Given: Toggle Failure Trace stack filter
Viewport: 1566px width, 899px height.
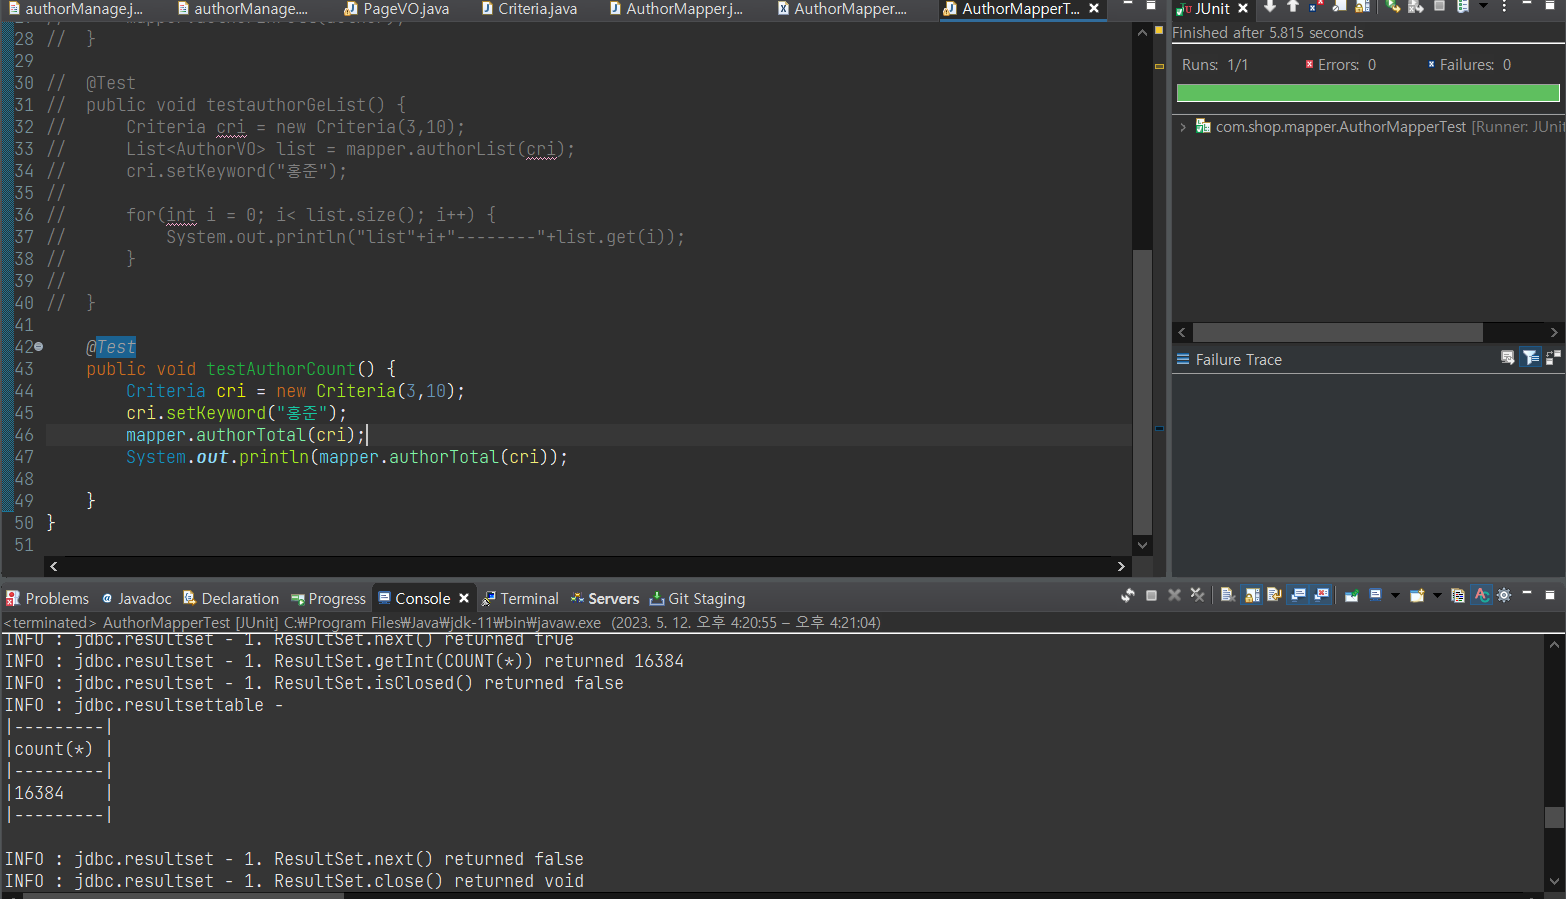Looking at the screenshot, I should point(1531,358).
